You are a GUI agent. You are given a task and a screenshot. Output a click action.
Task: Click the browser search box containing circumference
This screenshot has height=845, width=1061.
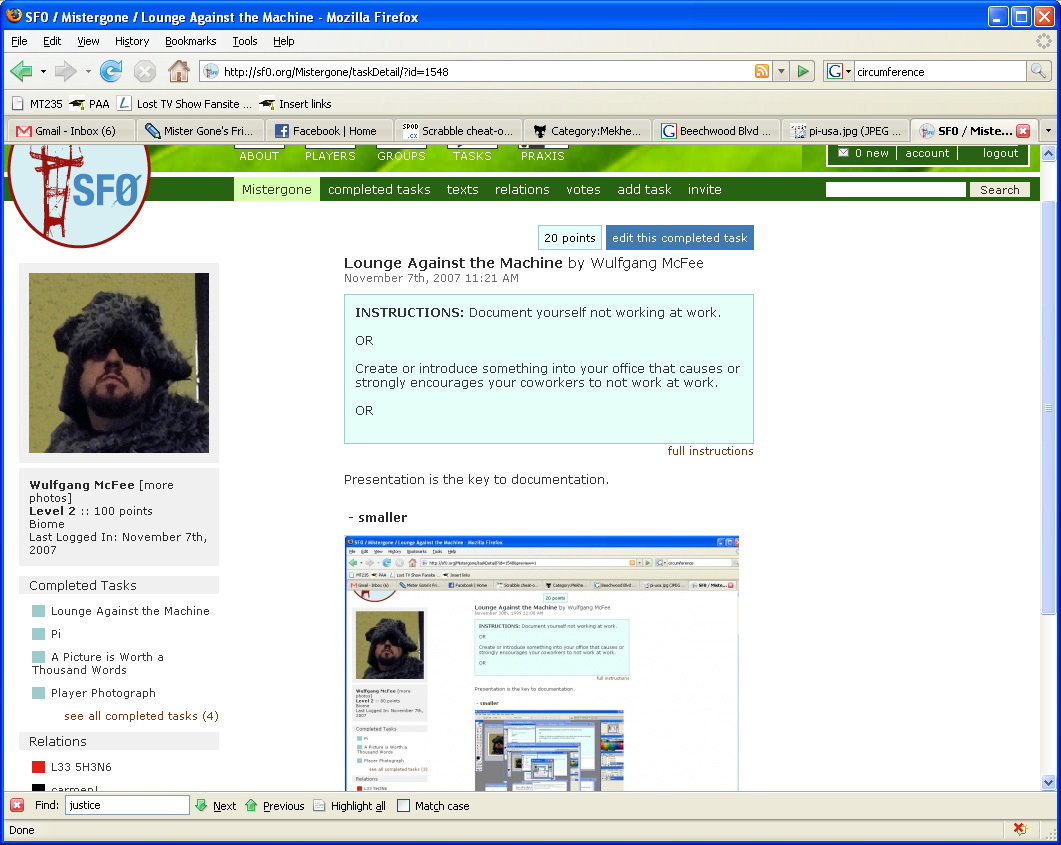point(939,71)
